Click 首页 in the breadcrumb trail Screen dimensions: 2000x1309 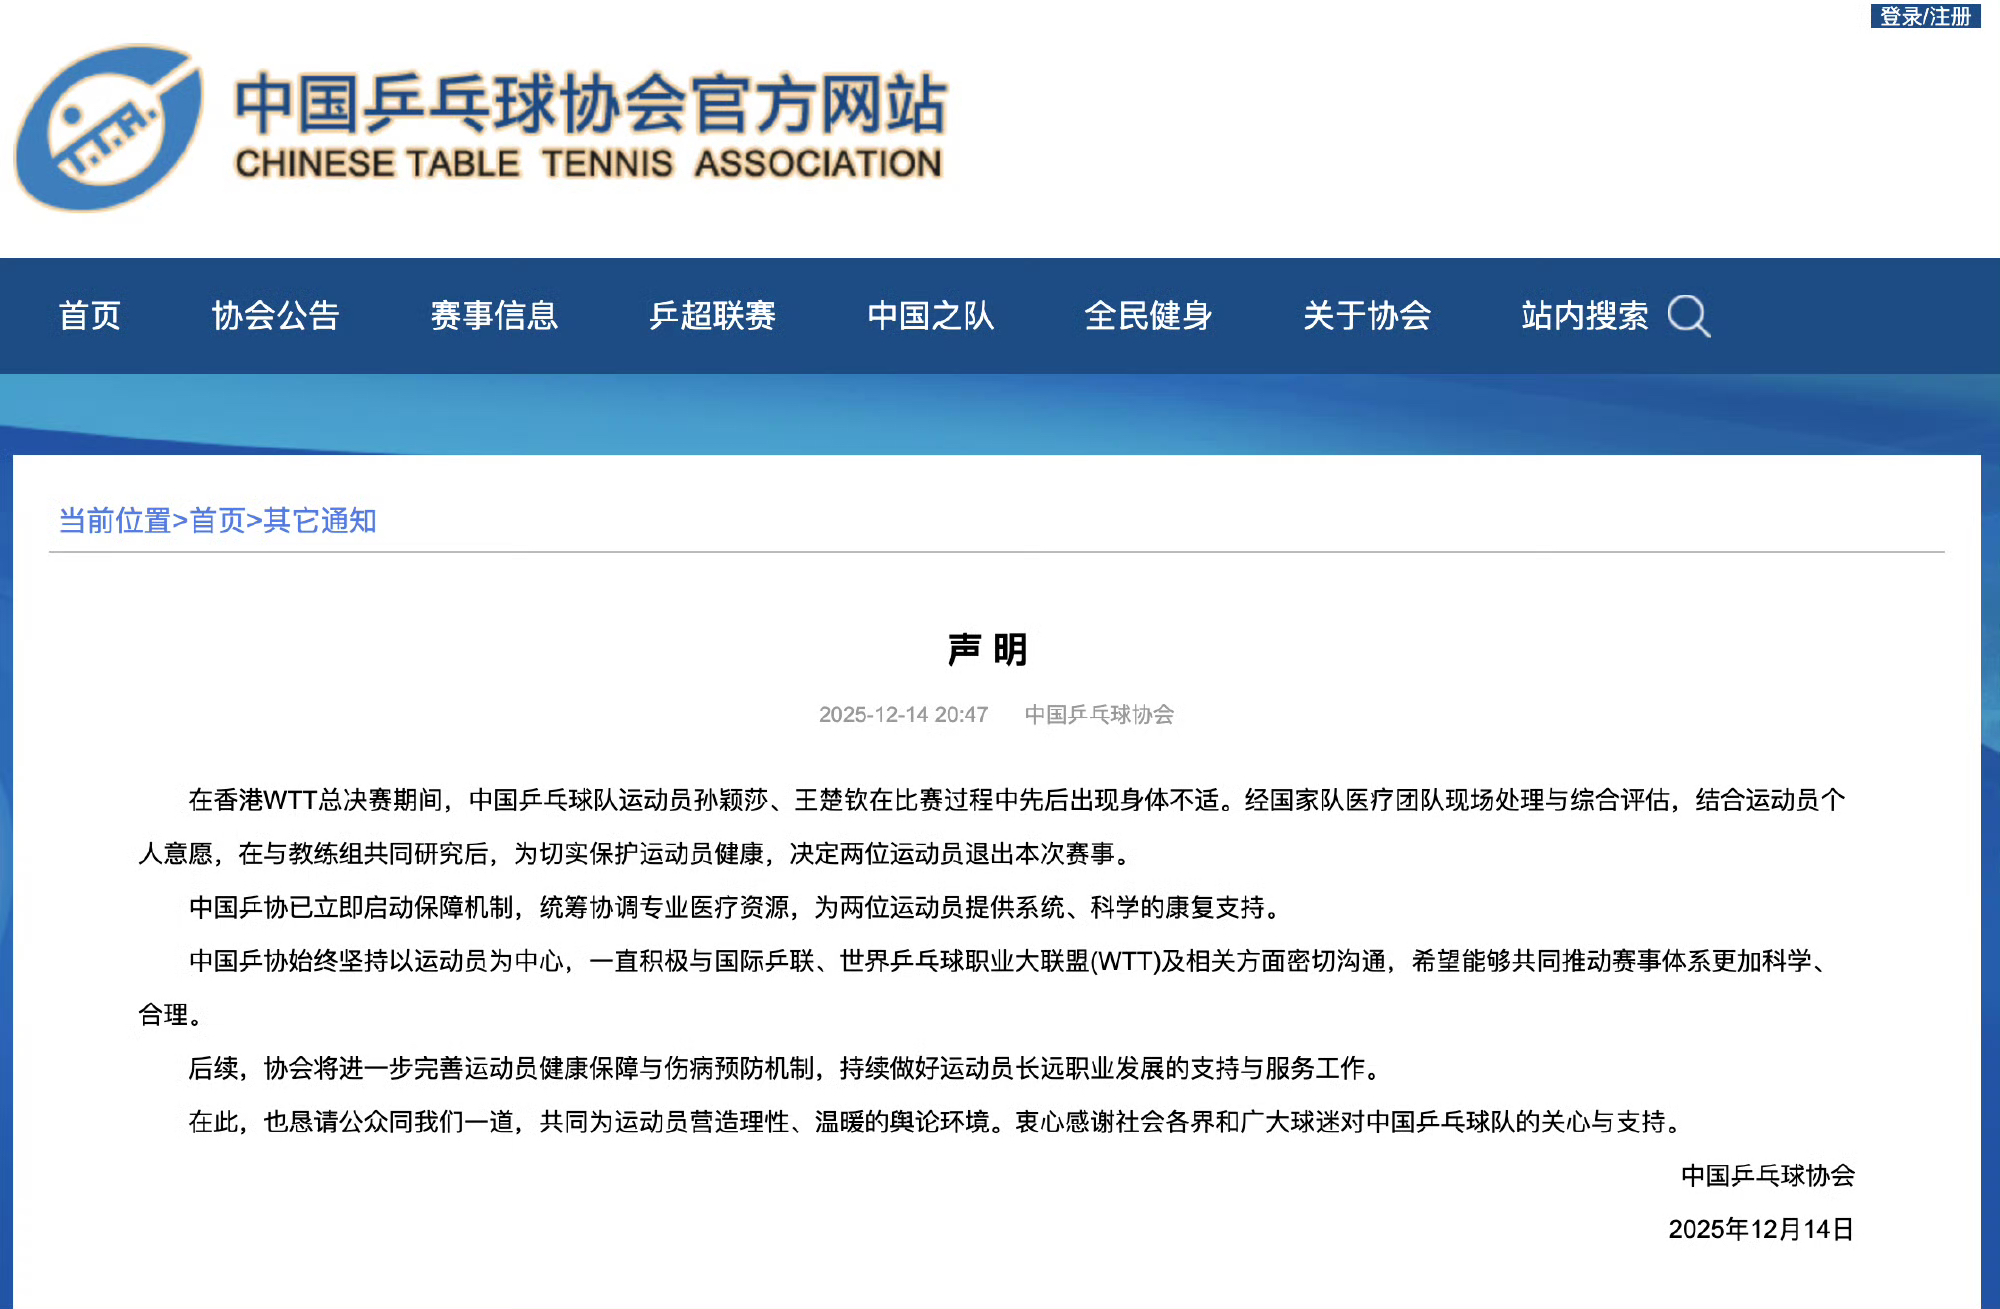coord(217,521)
